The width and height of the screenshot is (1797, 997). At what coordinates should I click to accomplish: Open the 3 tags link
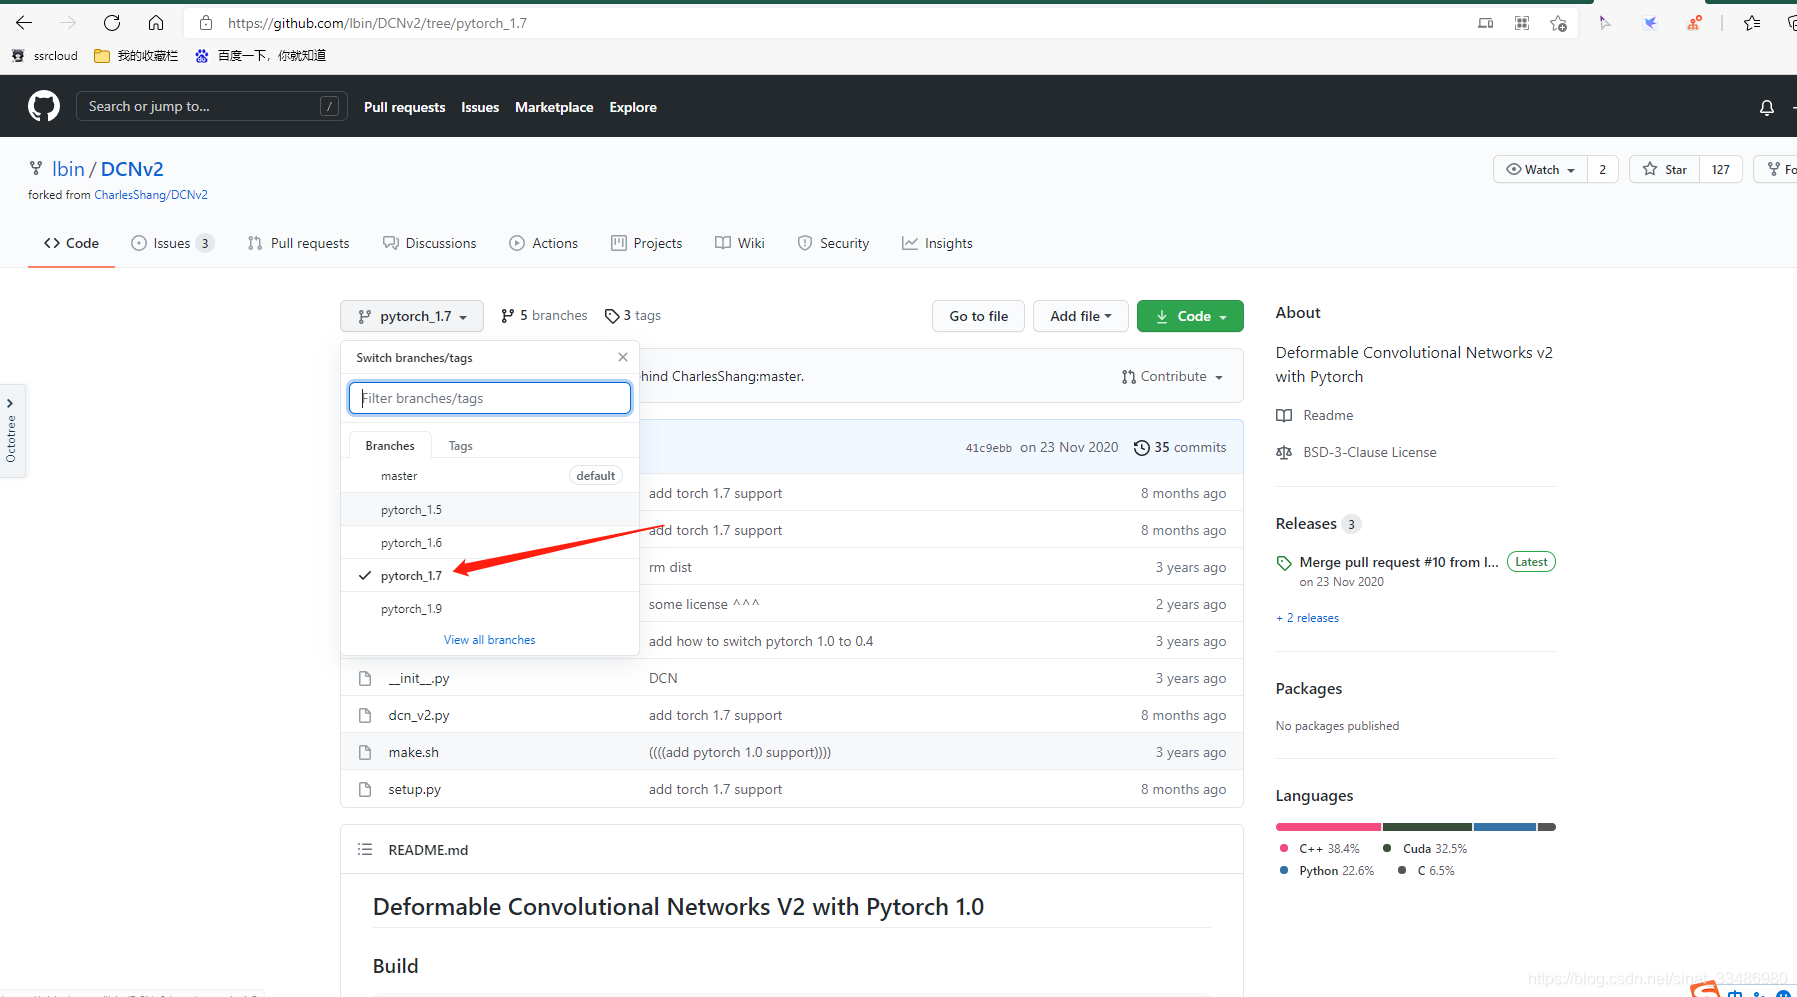point(633,315)
